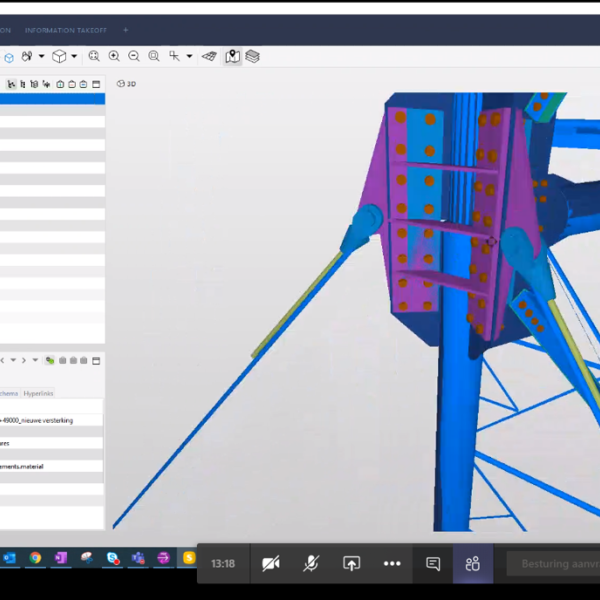Click the second tree structure icon
600x600 pixels.
[23, 84]
